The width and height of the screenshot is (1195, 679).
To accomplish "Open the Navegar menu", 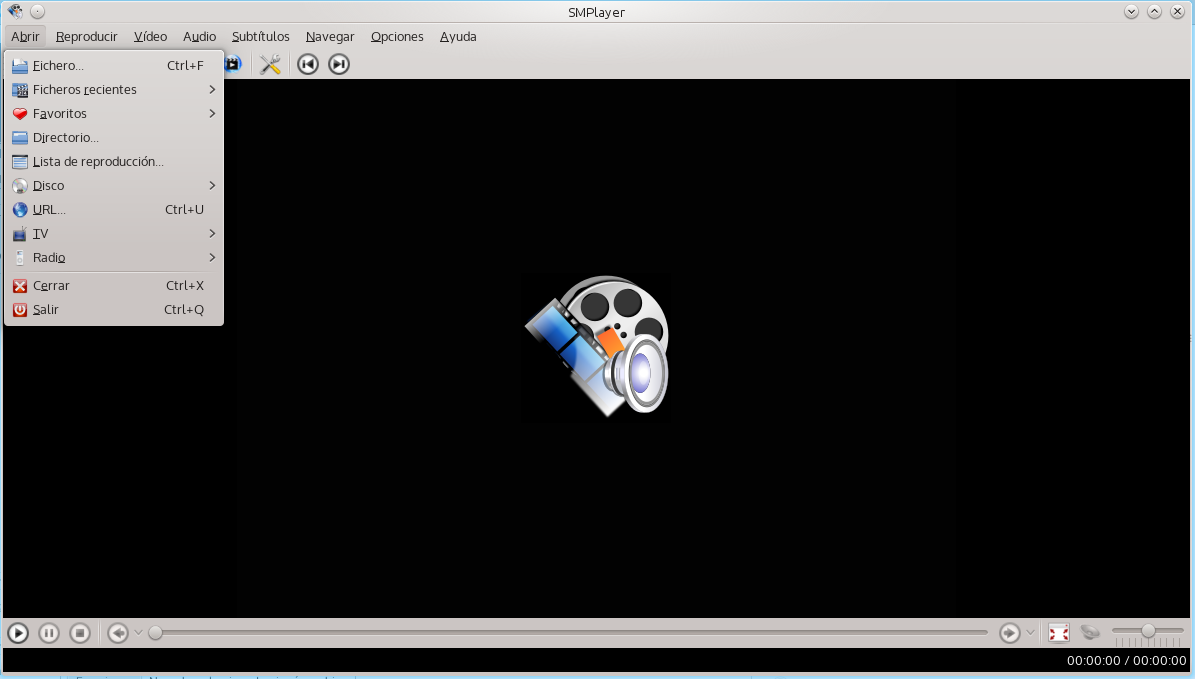I will [330, 37].
